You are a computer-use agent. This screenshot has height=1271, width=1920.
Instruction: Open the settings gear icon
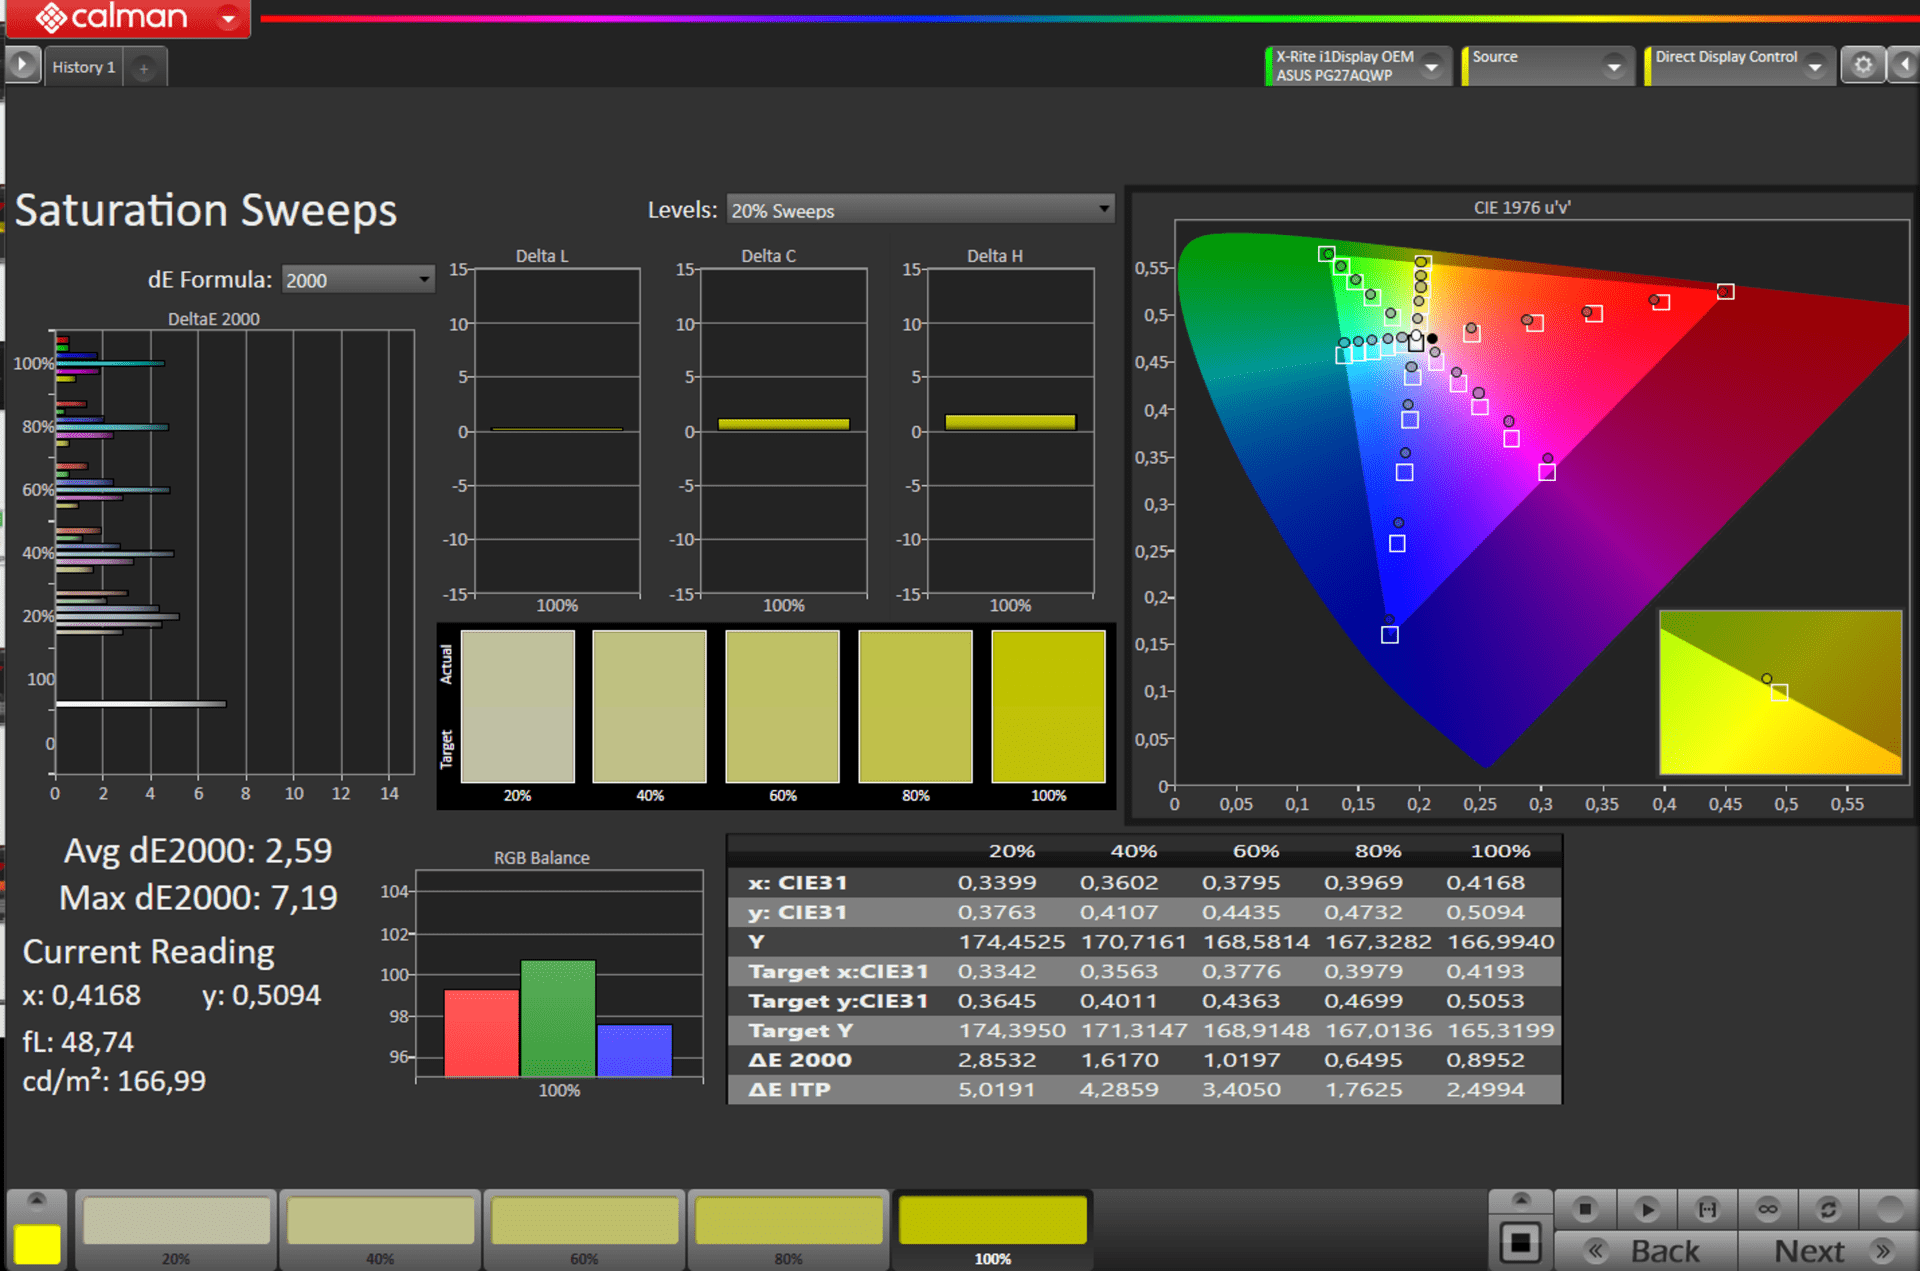pos(1863,66)
